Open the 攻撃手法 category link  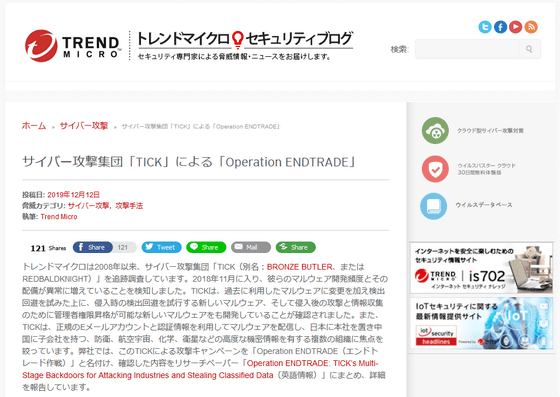point(129,206)
